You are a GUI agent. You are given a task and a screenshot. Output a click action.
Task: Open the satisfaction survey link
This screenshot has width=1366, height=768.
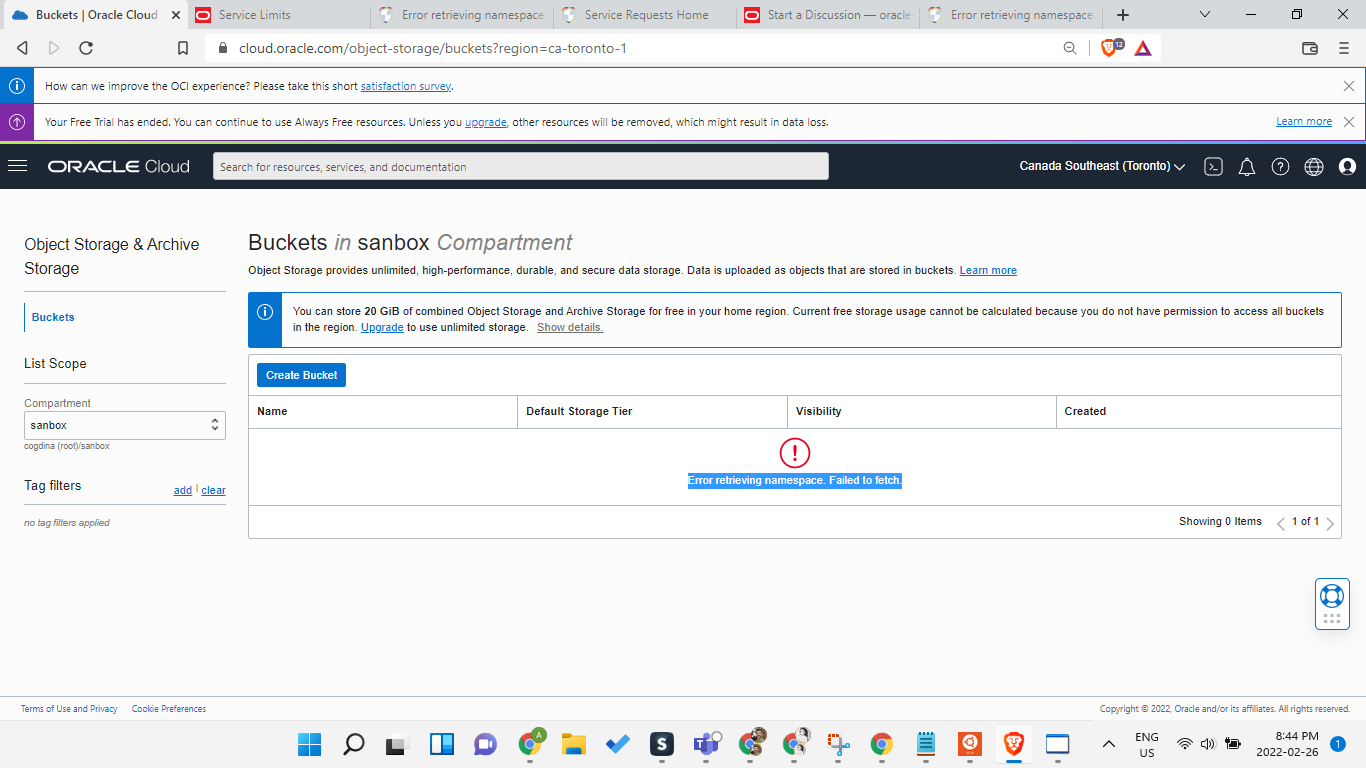(406, 86)
